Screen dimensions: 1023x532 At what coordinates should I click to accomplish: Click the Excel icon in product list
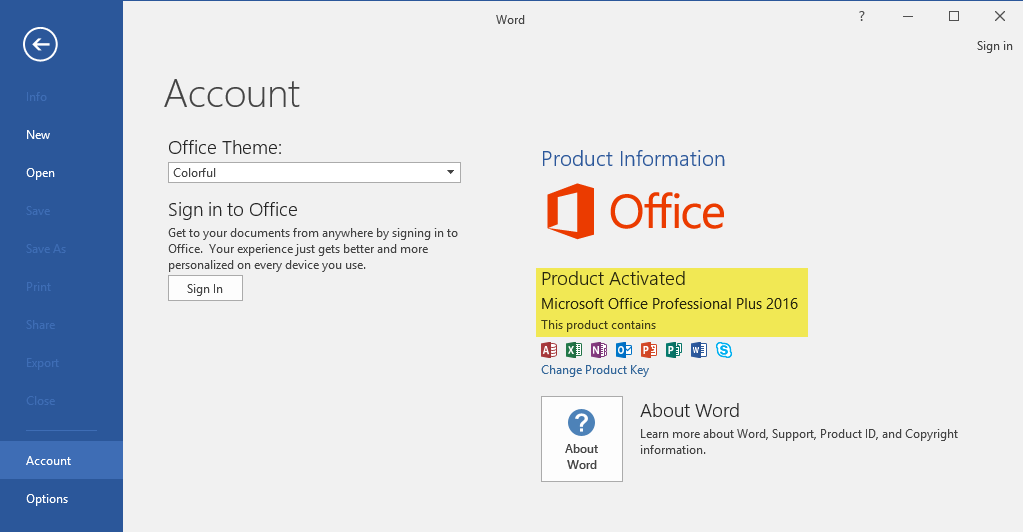coord(574,350)
